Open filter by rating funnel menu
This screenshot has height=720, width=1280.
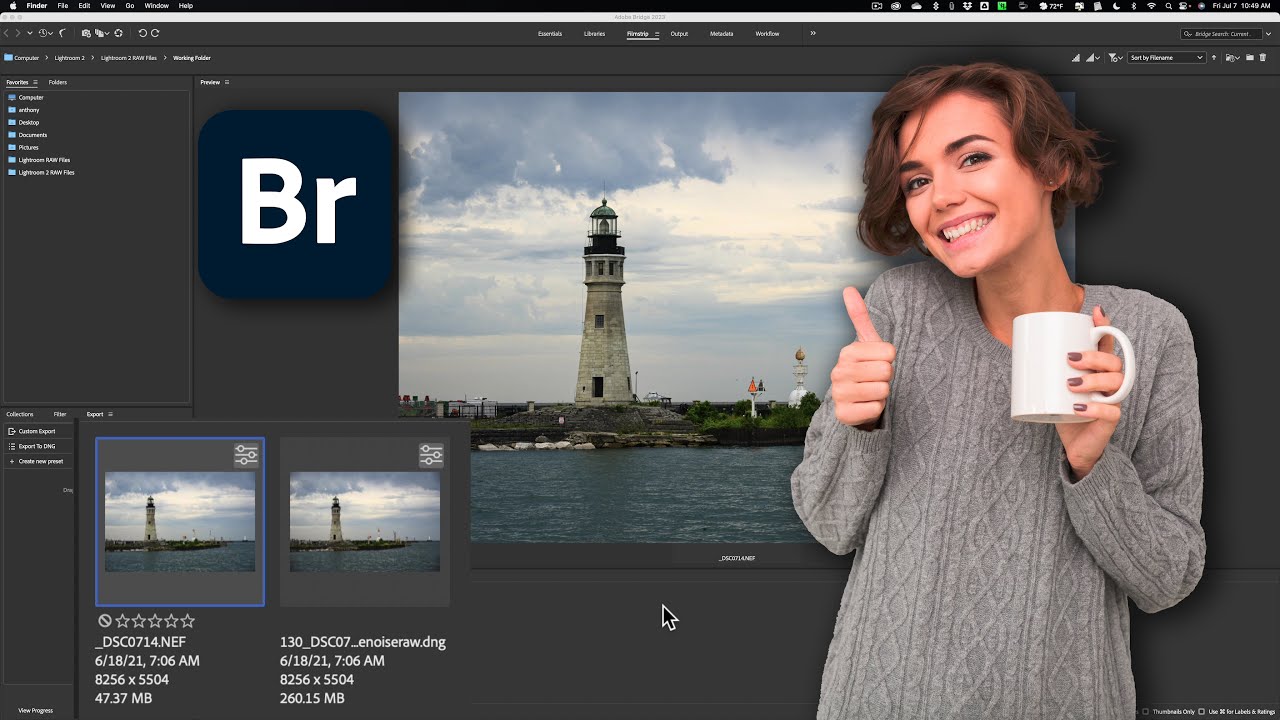(1117, 58)
